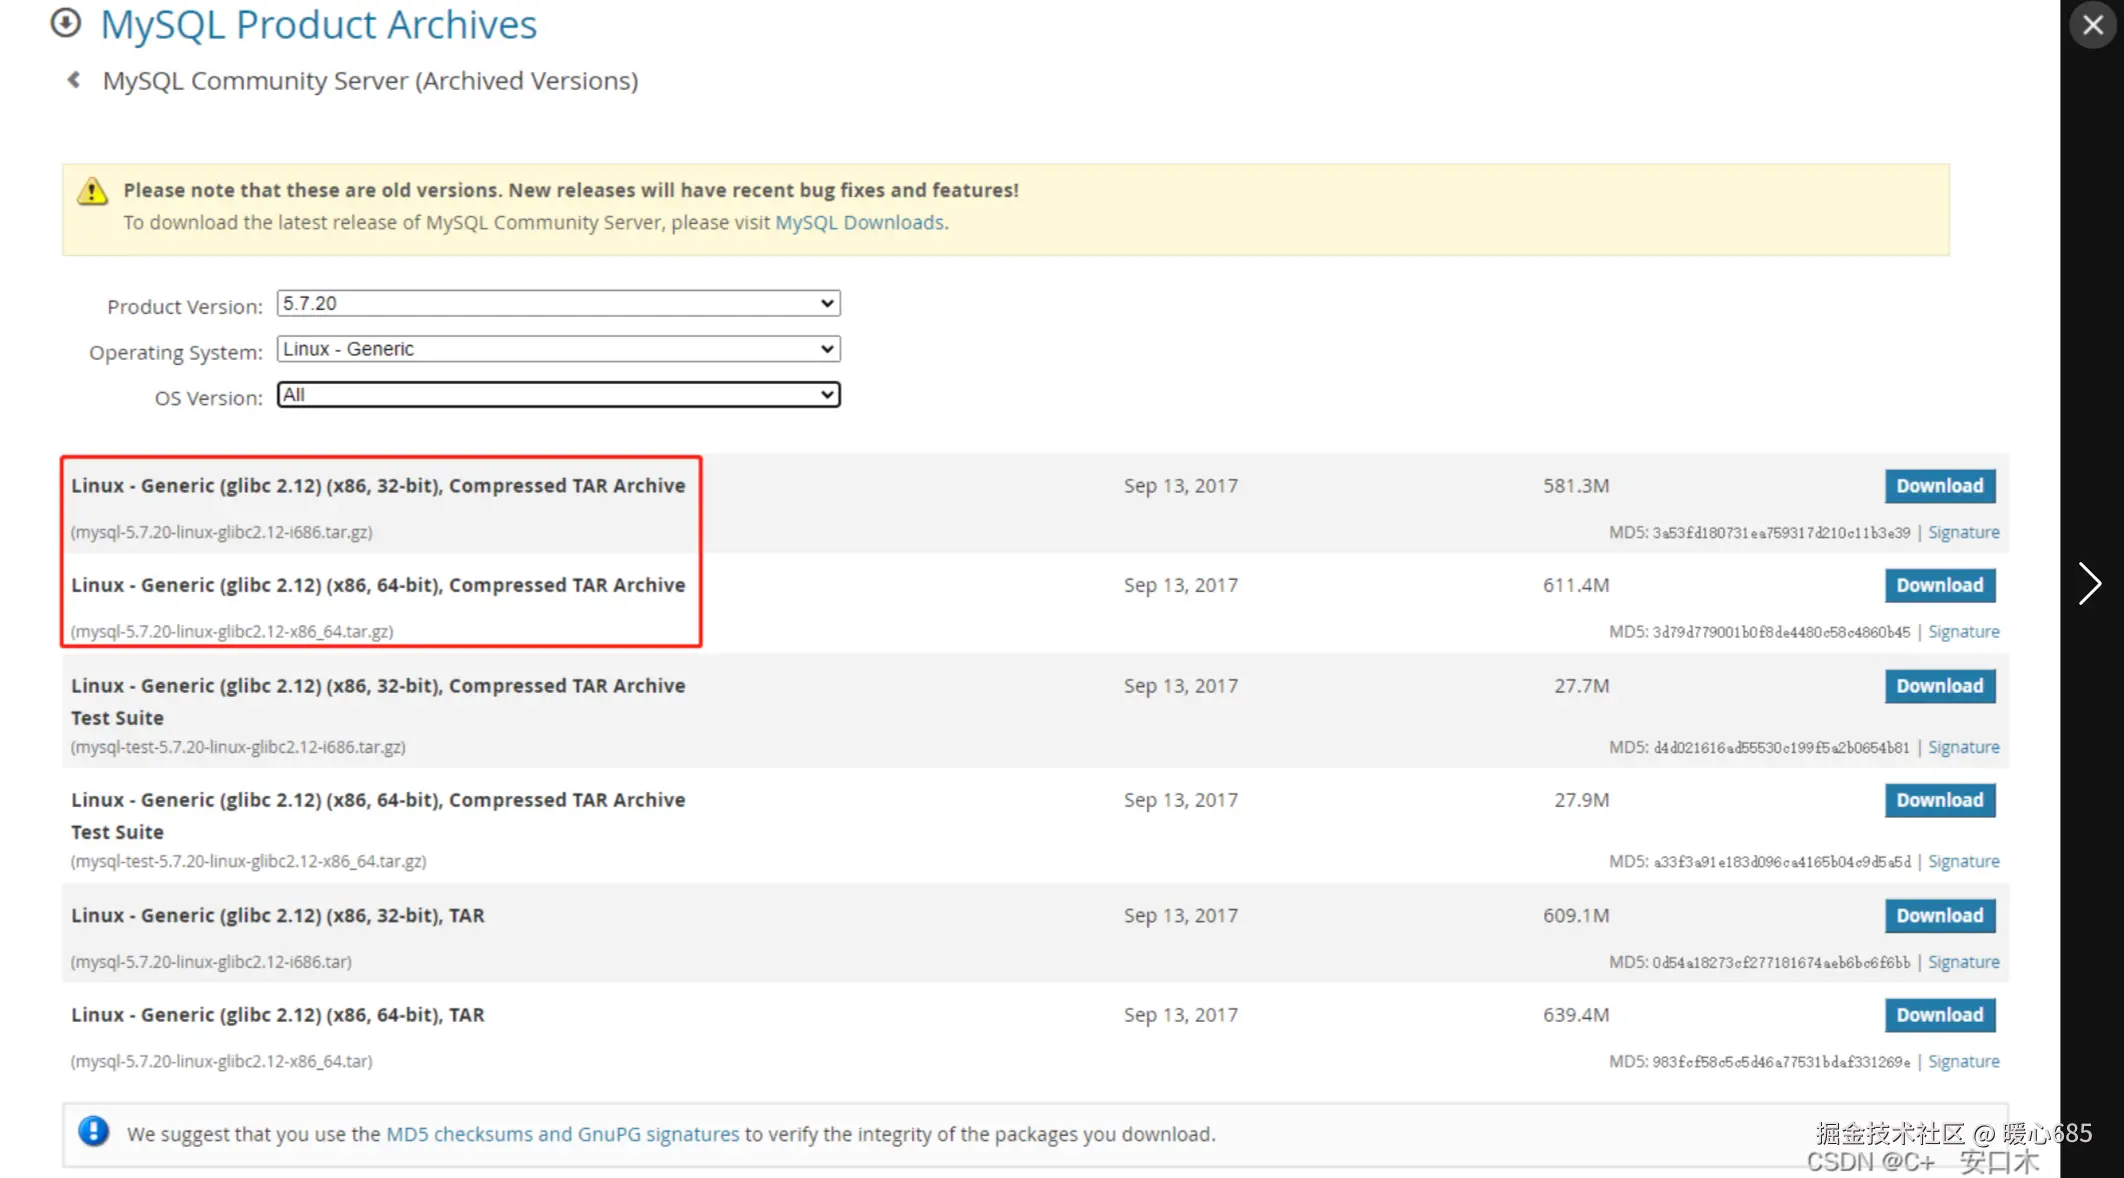2124x1178 pixels.
Task: Click the download circle icon beside MySQL Product Archives
Action: (66, 22)
